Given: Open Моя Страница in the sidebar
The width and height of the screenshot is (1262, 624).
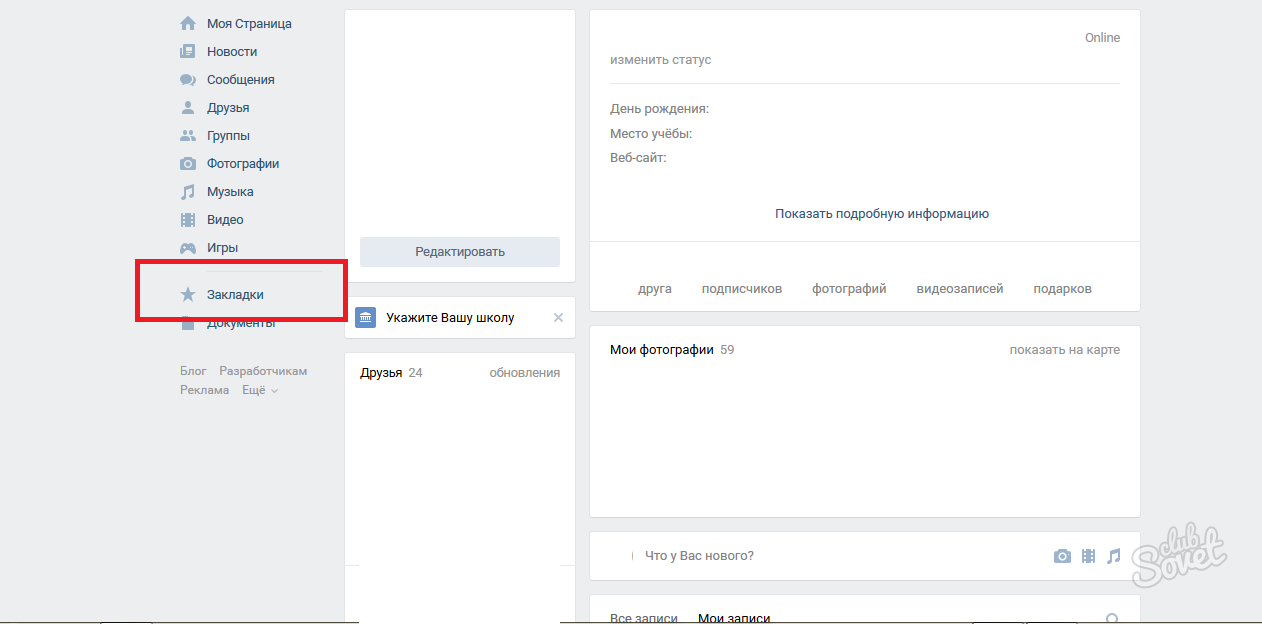Looking at the screenshot, I should [x=250, y=23].
